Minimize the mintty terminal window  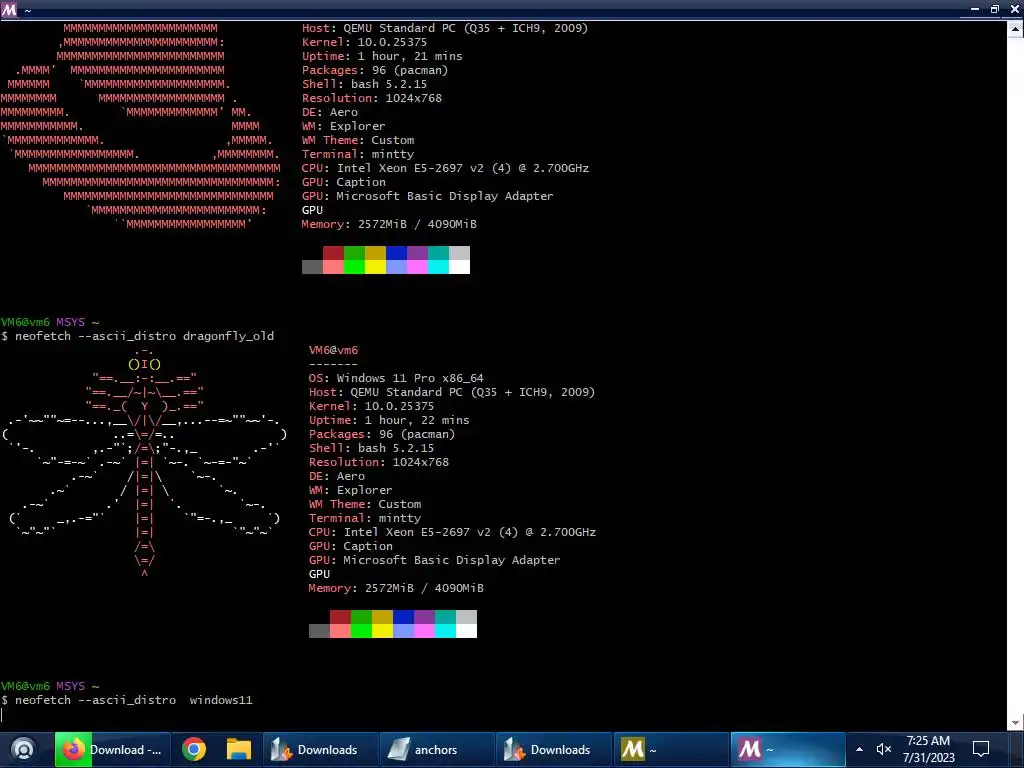974,9
